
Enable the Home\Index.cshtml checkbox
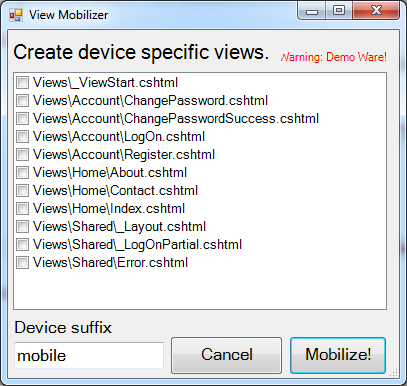click(x=23, y=208)
